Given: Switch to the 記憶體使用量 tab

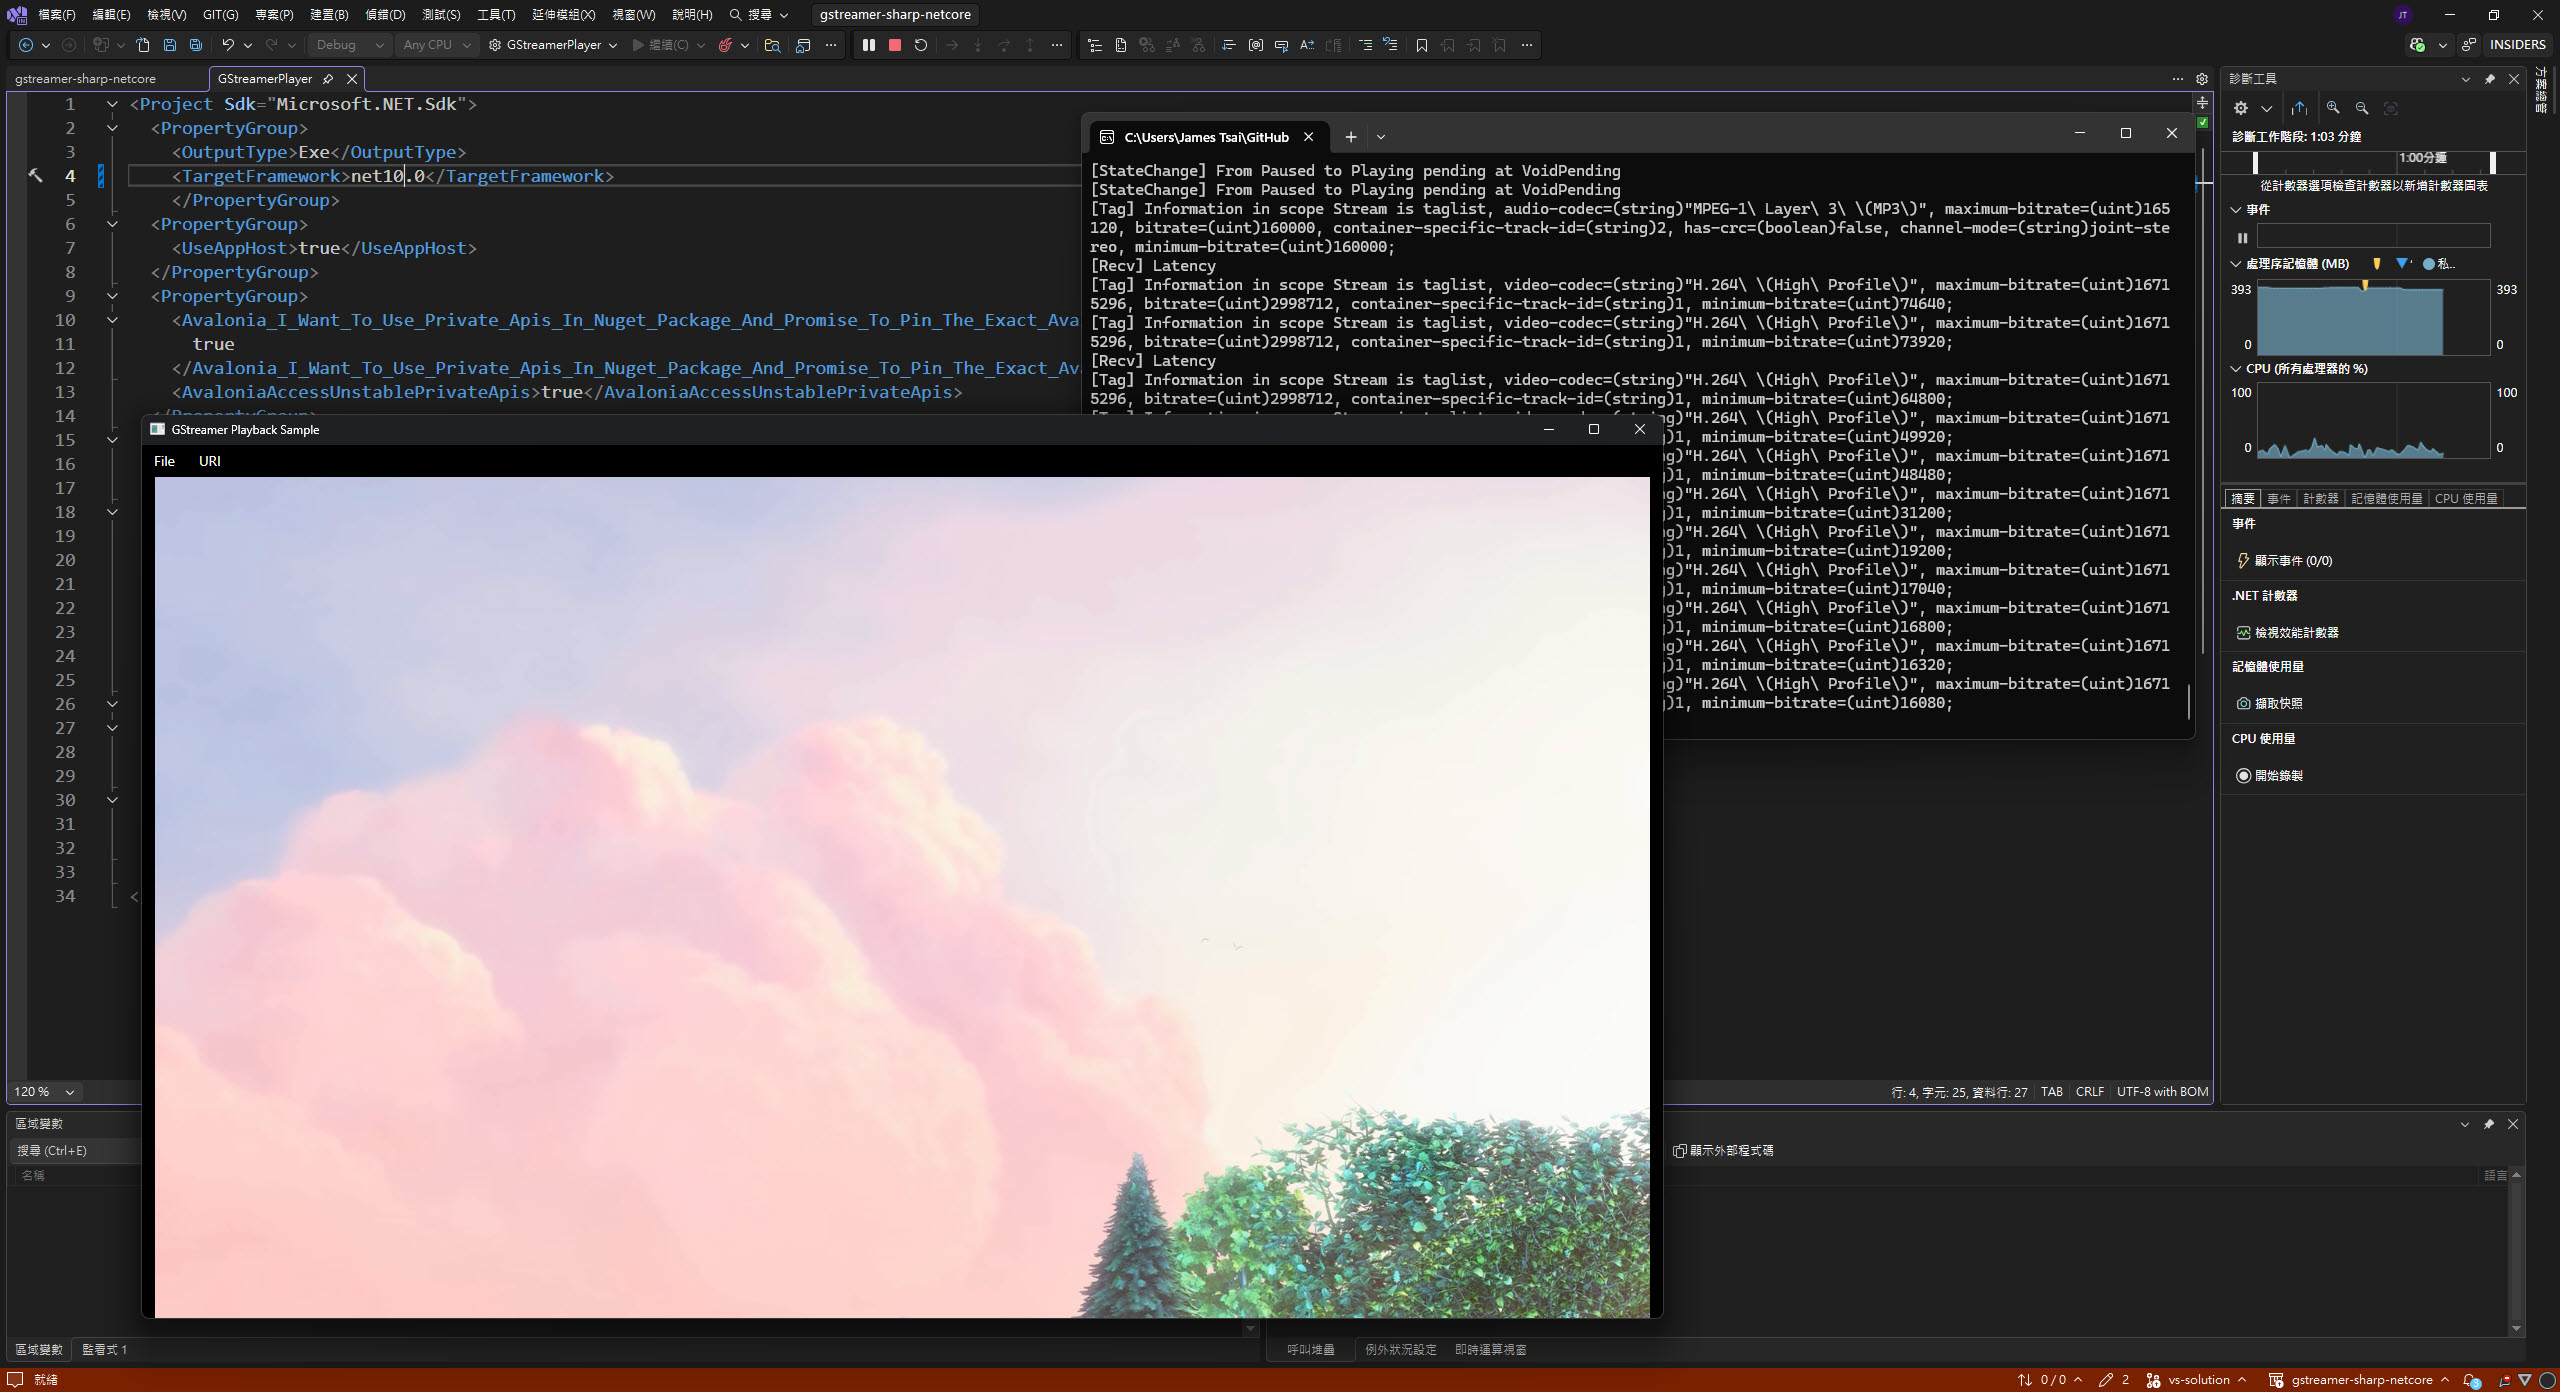Looking at the screenshot, I should tap(2386, 498).
